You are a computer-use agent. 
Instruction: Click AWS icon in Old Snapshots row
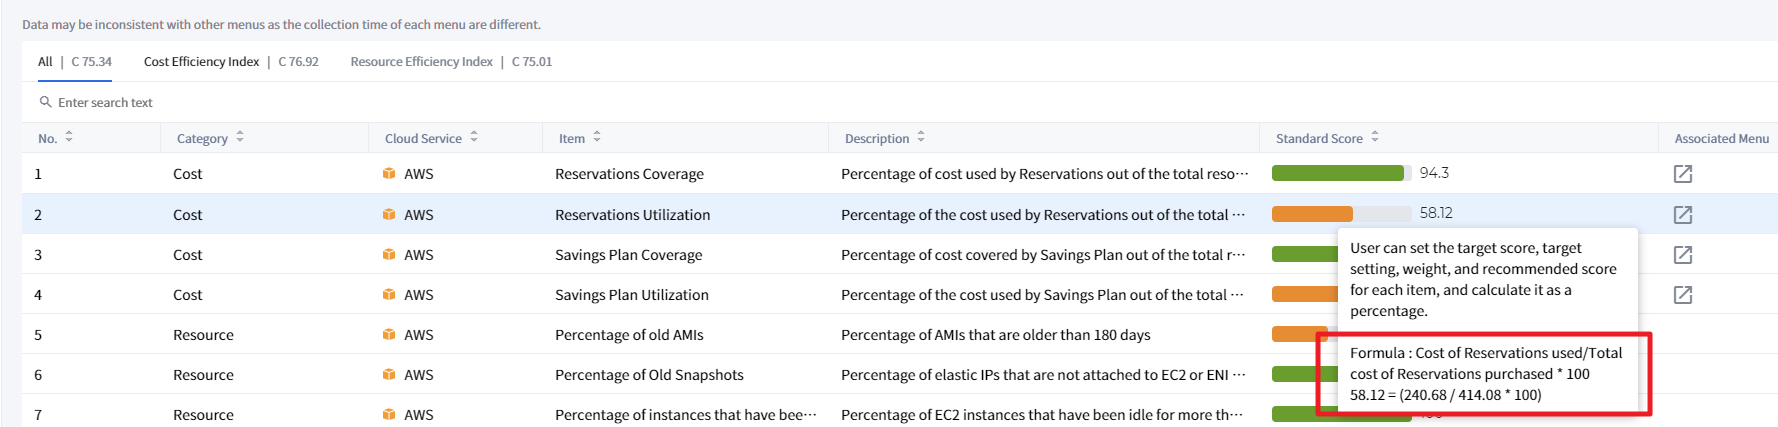click(x=389, y=375)
